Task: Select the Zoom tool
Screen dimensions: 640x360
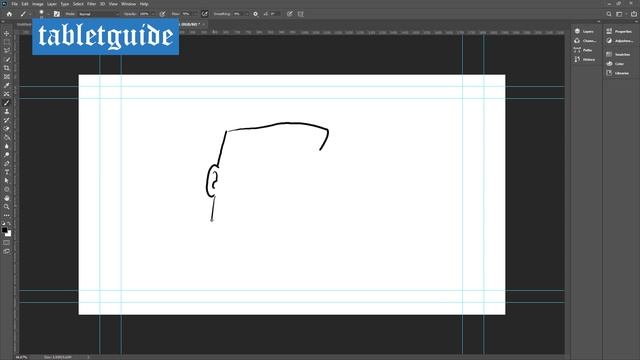Action: point(7,207)
